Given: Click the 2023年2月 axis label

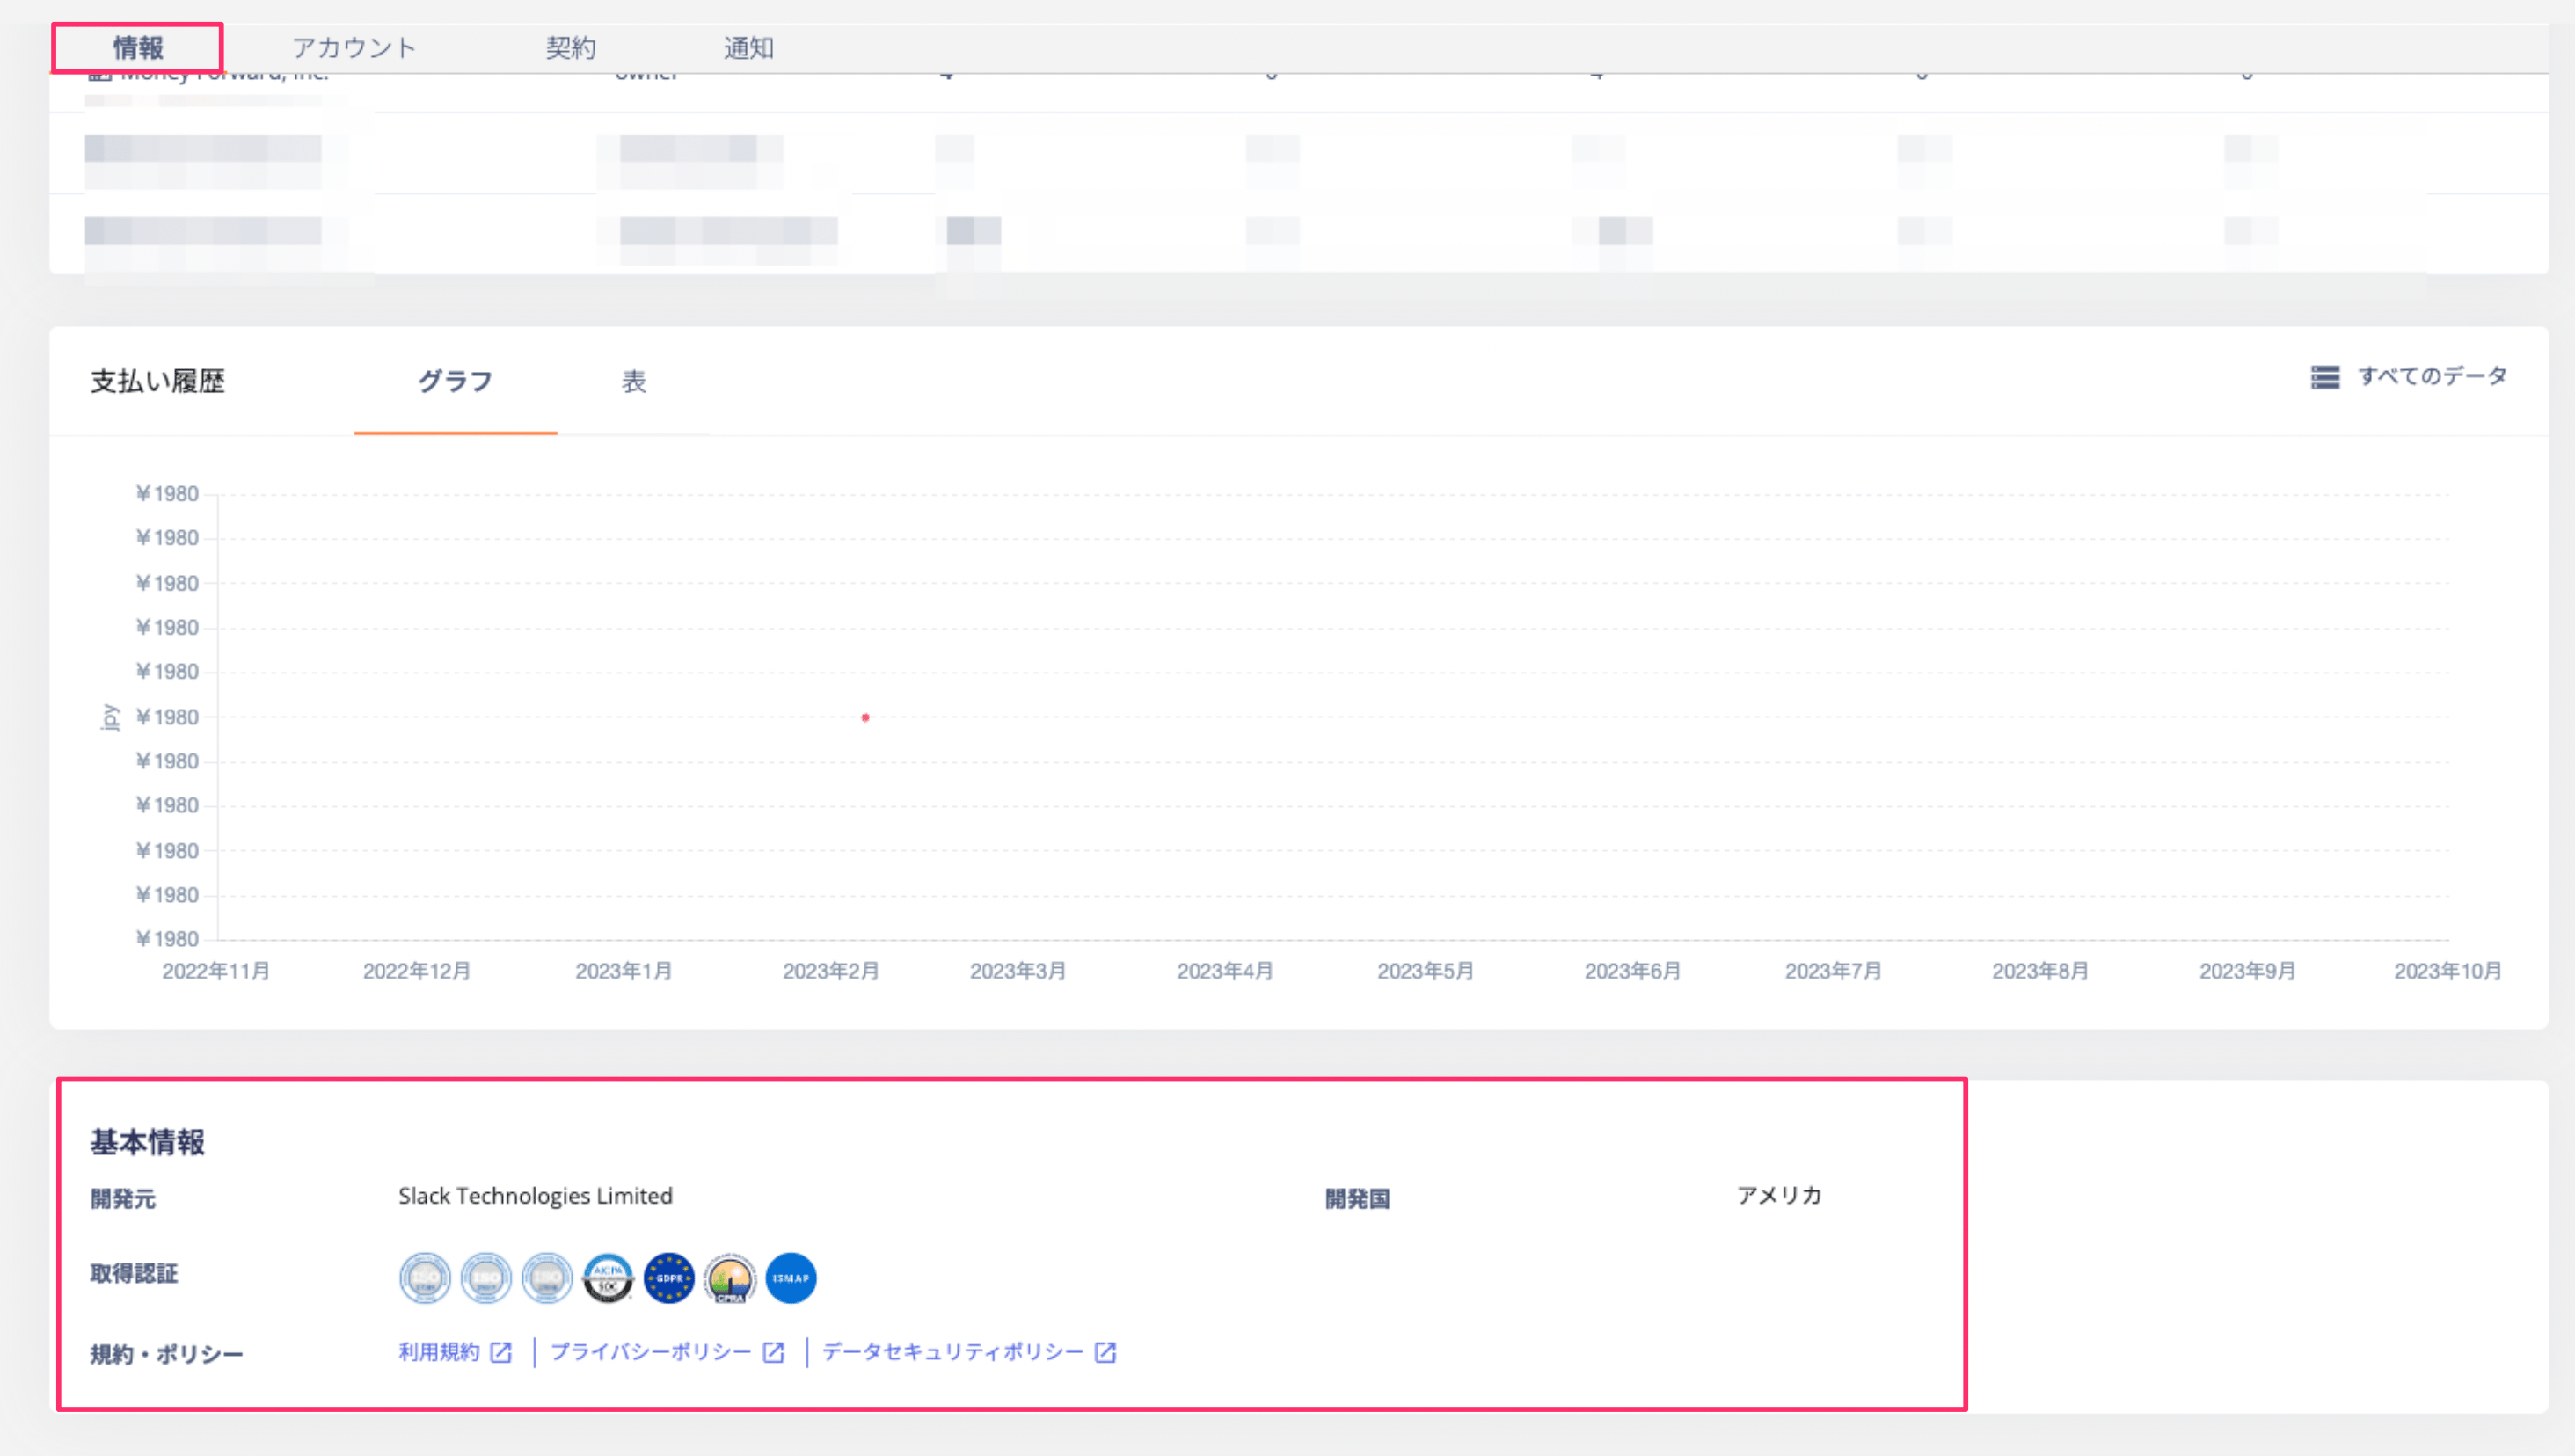Looking at the screenshot, I should (x=831, y=971).
